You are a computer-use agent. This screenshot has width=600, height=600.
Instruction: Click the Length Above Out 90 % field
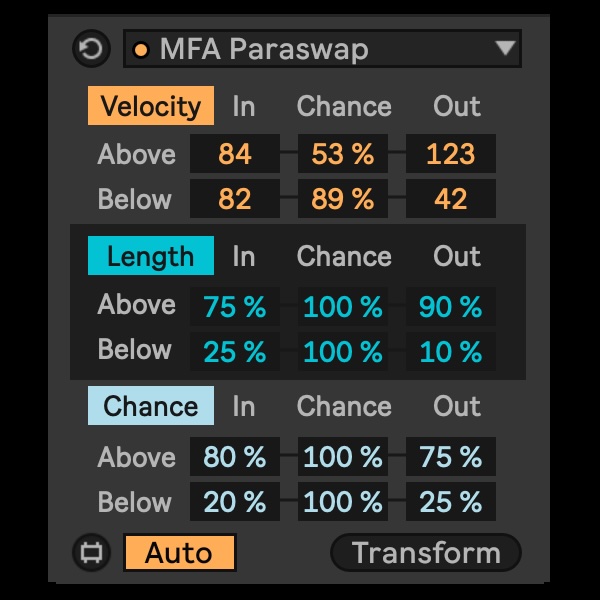coord(450,307)
